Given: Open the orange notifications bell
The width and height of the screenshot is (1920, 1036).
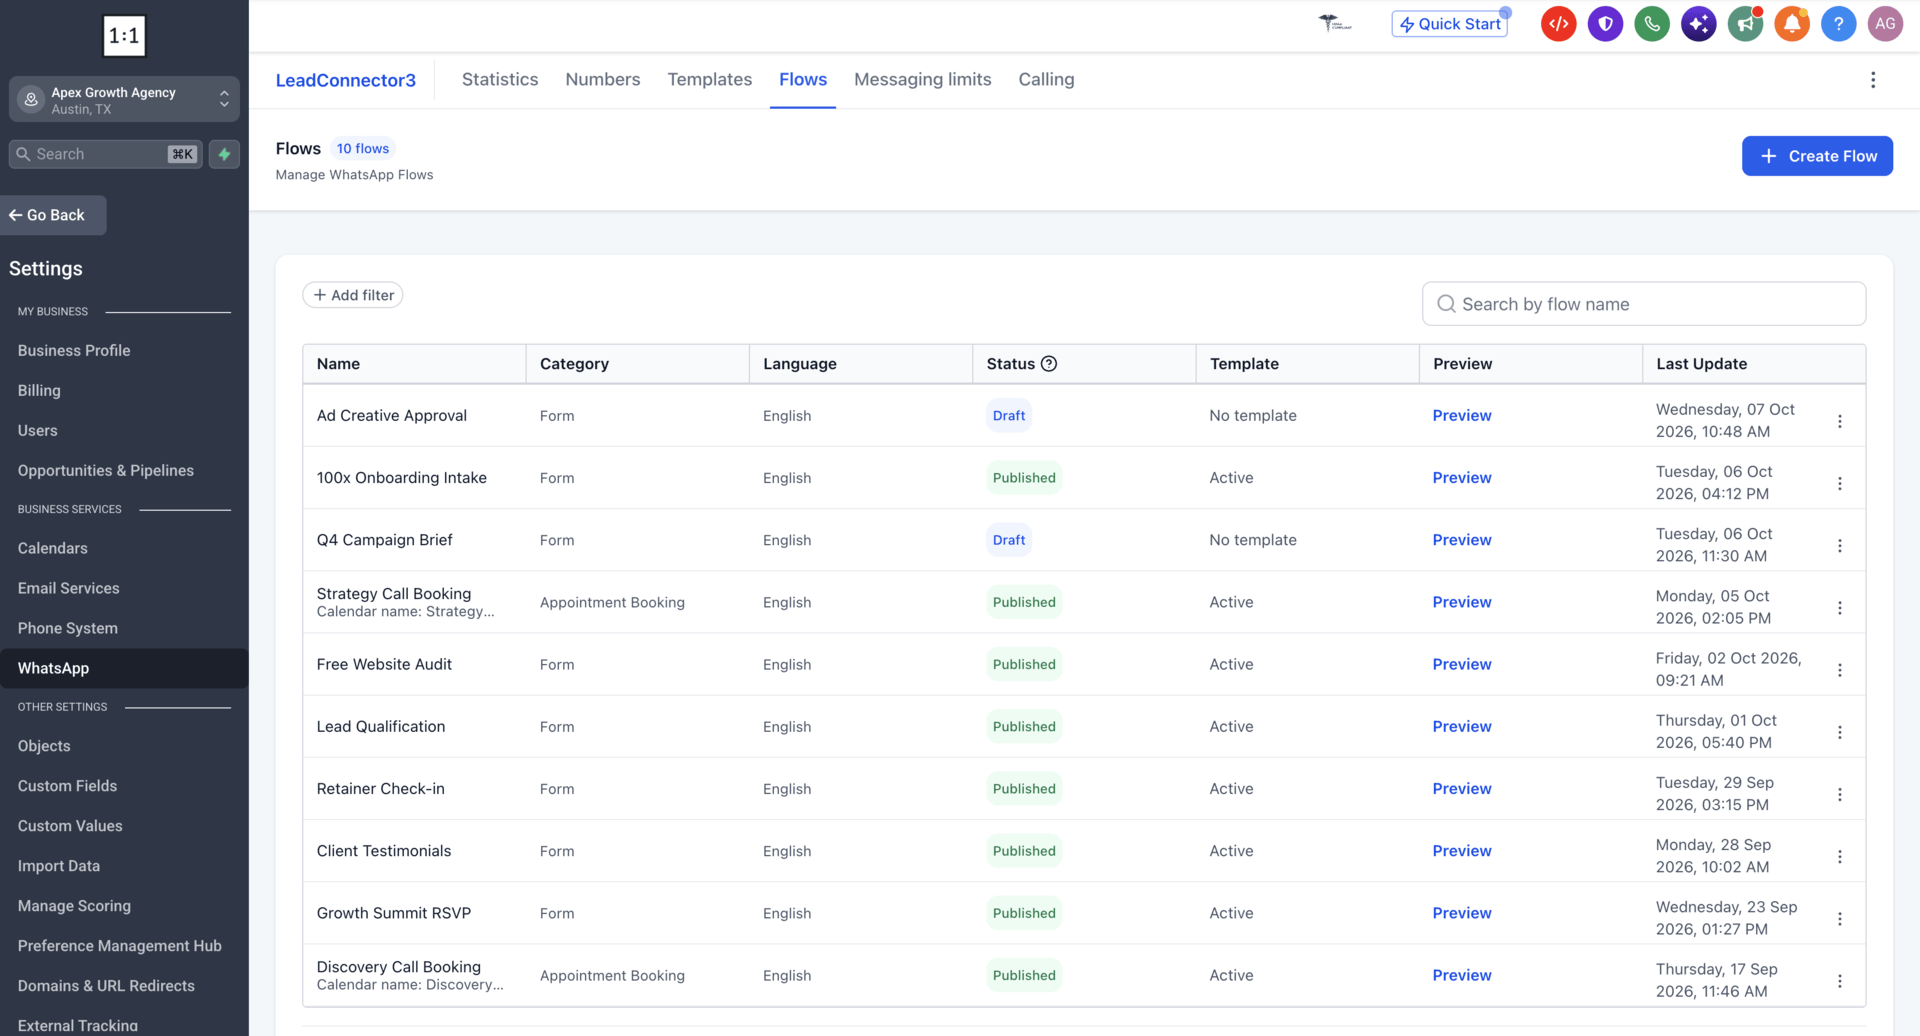Looking at the screenshot, I should (x=1792, y=24).
